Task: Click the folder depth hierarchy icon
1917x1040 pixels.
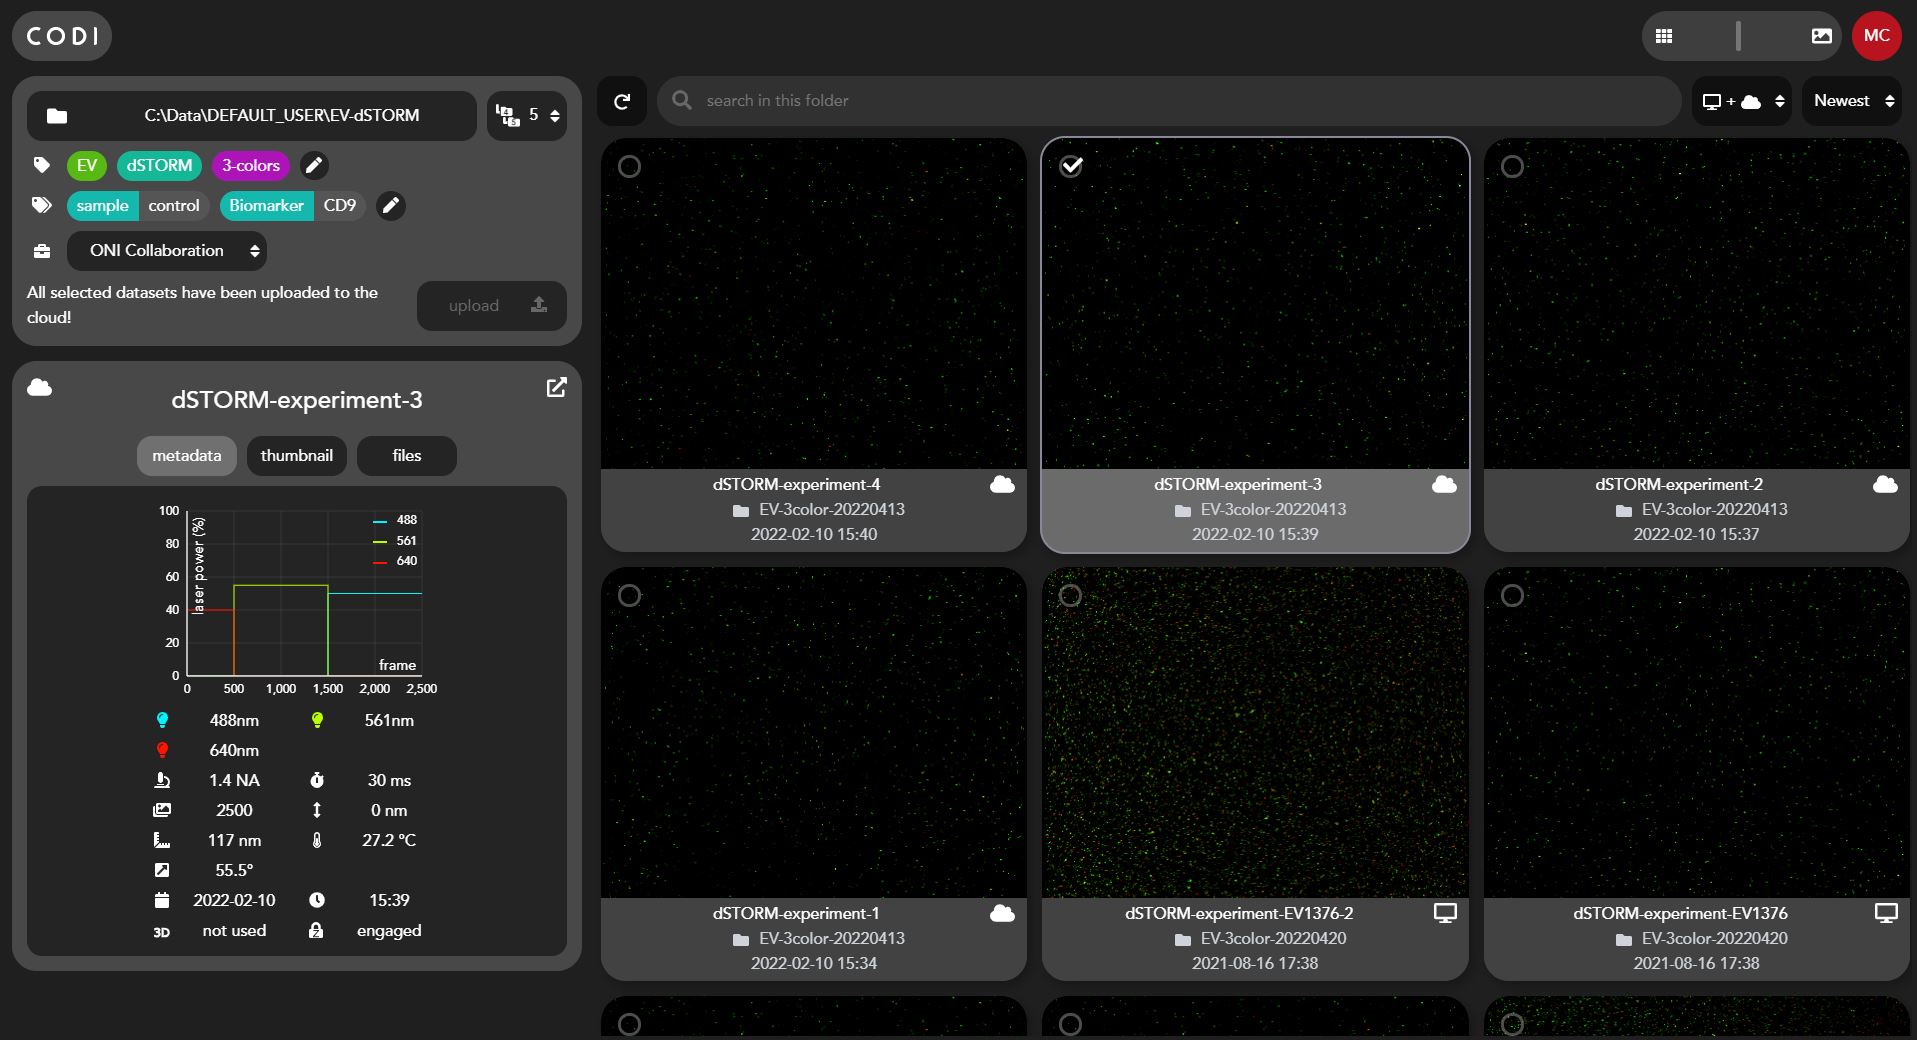Action: (508, 116)
